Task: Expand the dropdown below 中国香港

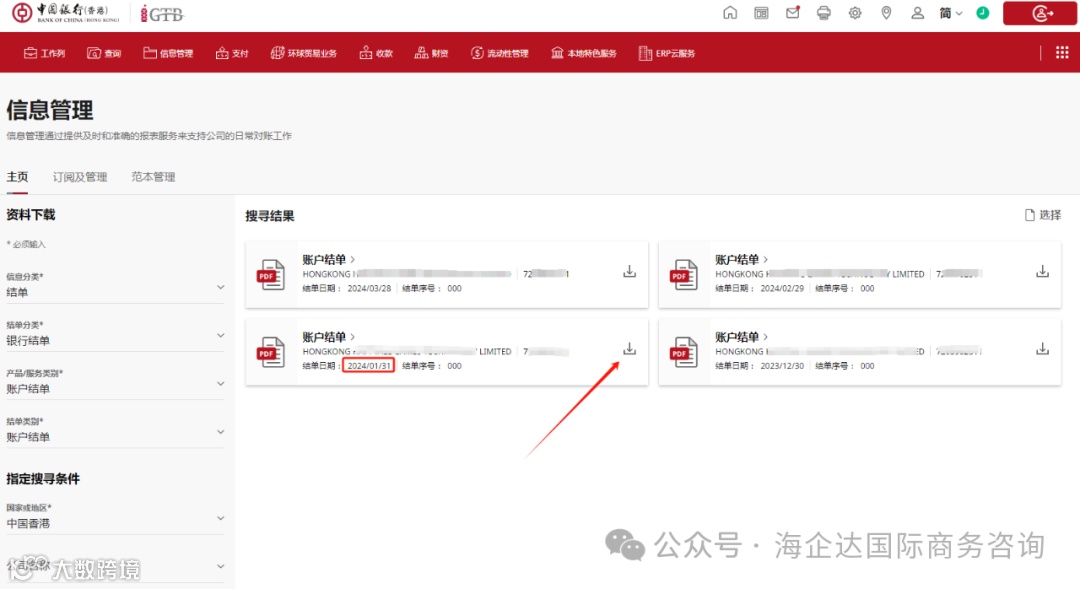Action: [115, 566]
